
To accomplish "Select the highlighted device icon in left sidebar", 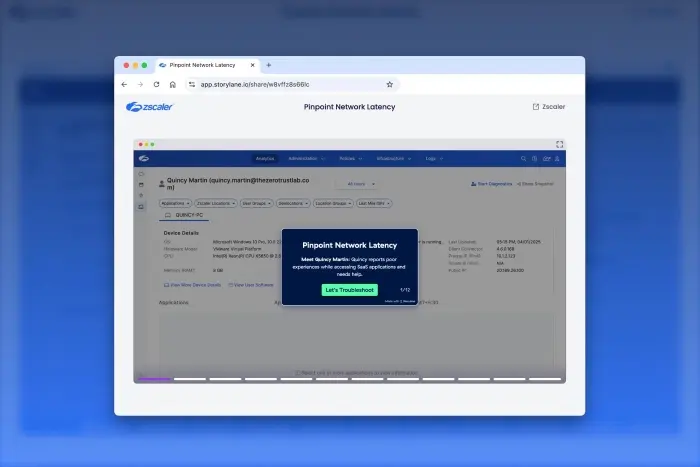I will click(141, 207).
